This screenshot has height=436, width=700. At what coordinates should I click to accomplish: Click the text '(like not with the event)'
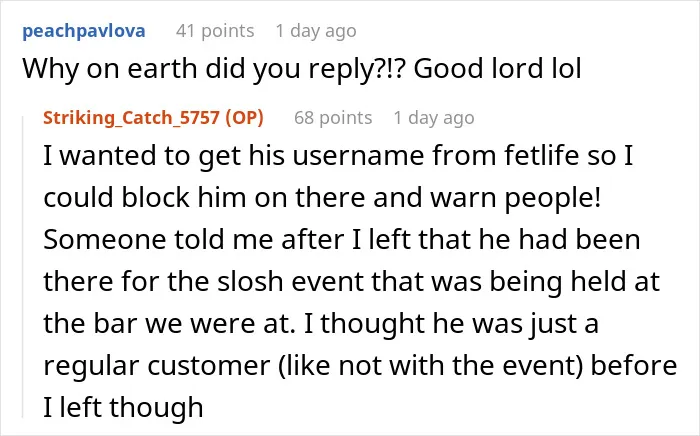pyautogui.click(x=431, y=365)
